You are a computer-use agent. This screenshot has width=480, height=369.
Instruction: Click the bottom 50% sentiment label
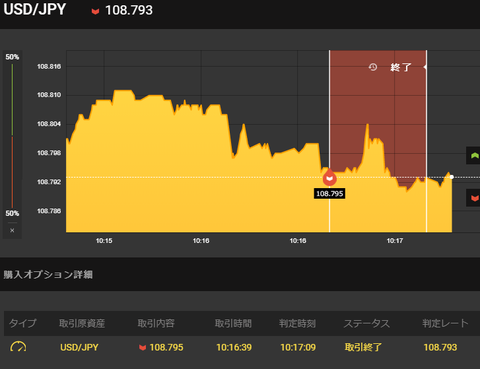click(x=12, y=213)
